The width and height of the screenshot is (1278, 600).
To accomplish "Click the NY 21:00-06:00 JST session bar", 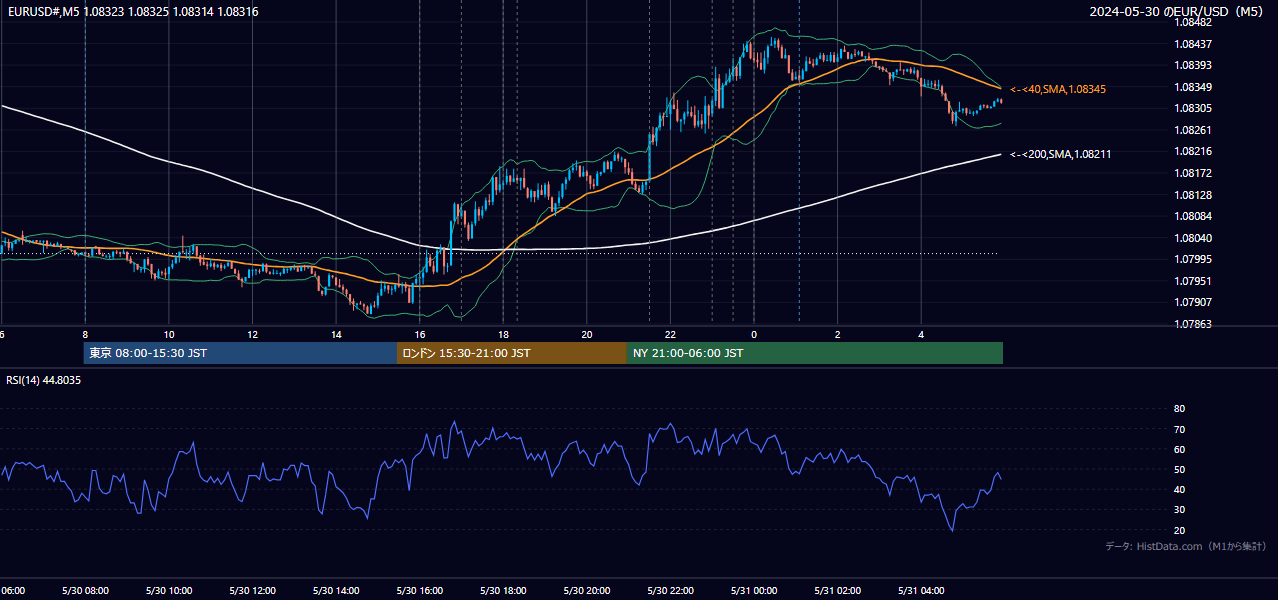I will (x=815, y=353).
